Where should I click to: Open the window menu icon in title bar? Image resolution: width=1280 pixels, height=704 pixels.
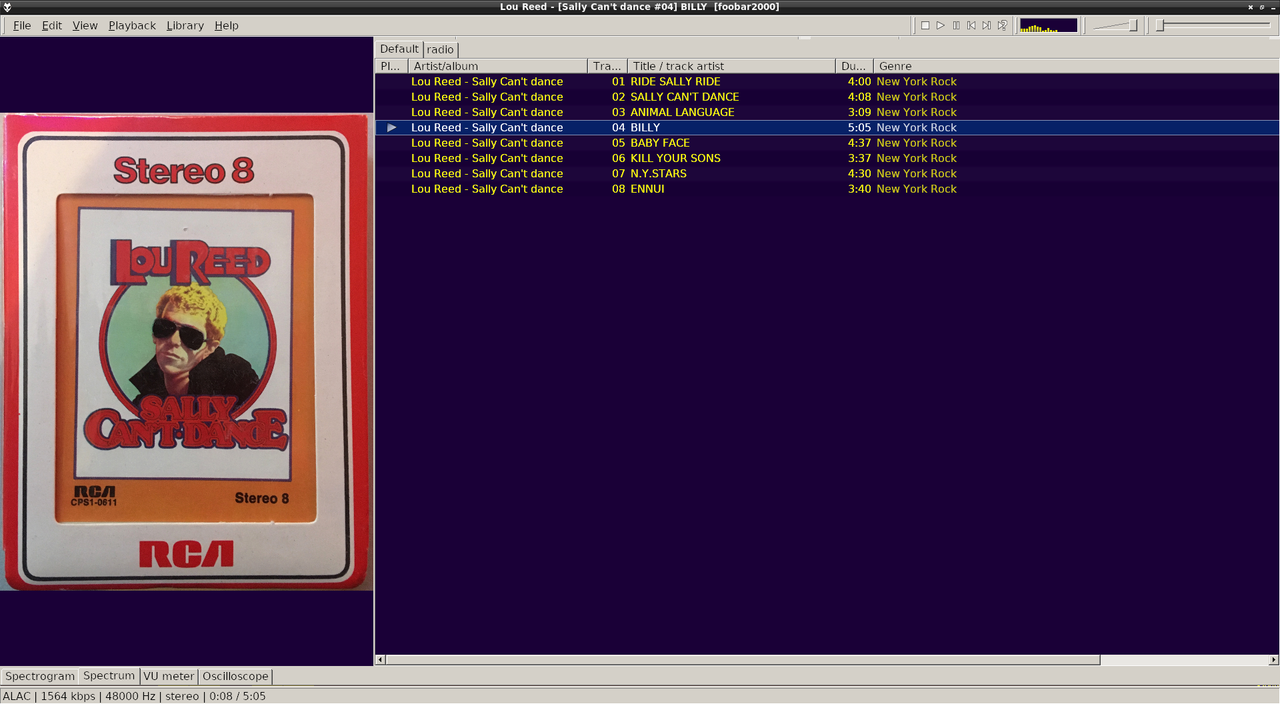tap(7, 7)
